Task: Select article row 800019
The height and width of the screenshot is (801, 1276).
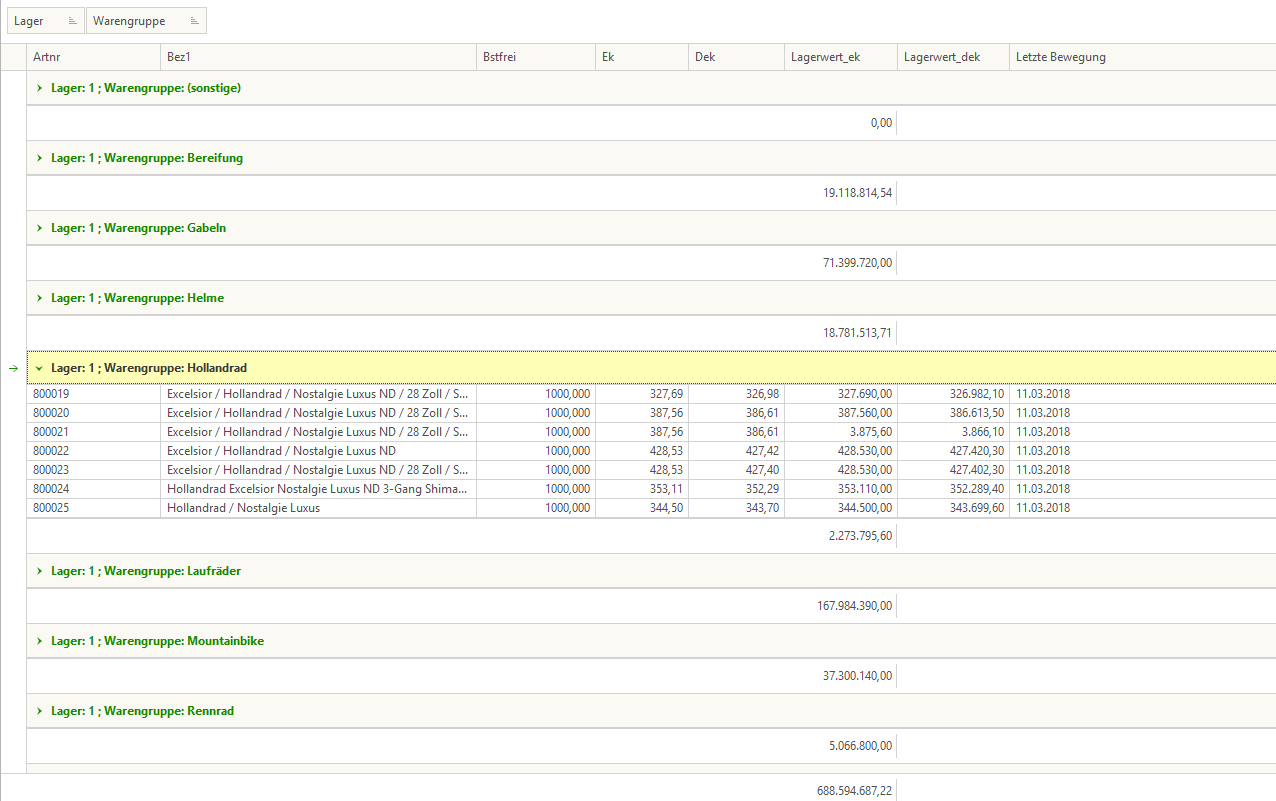Action: [x=93, y=394]
